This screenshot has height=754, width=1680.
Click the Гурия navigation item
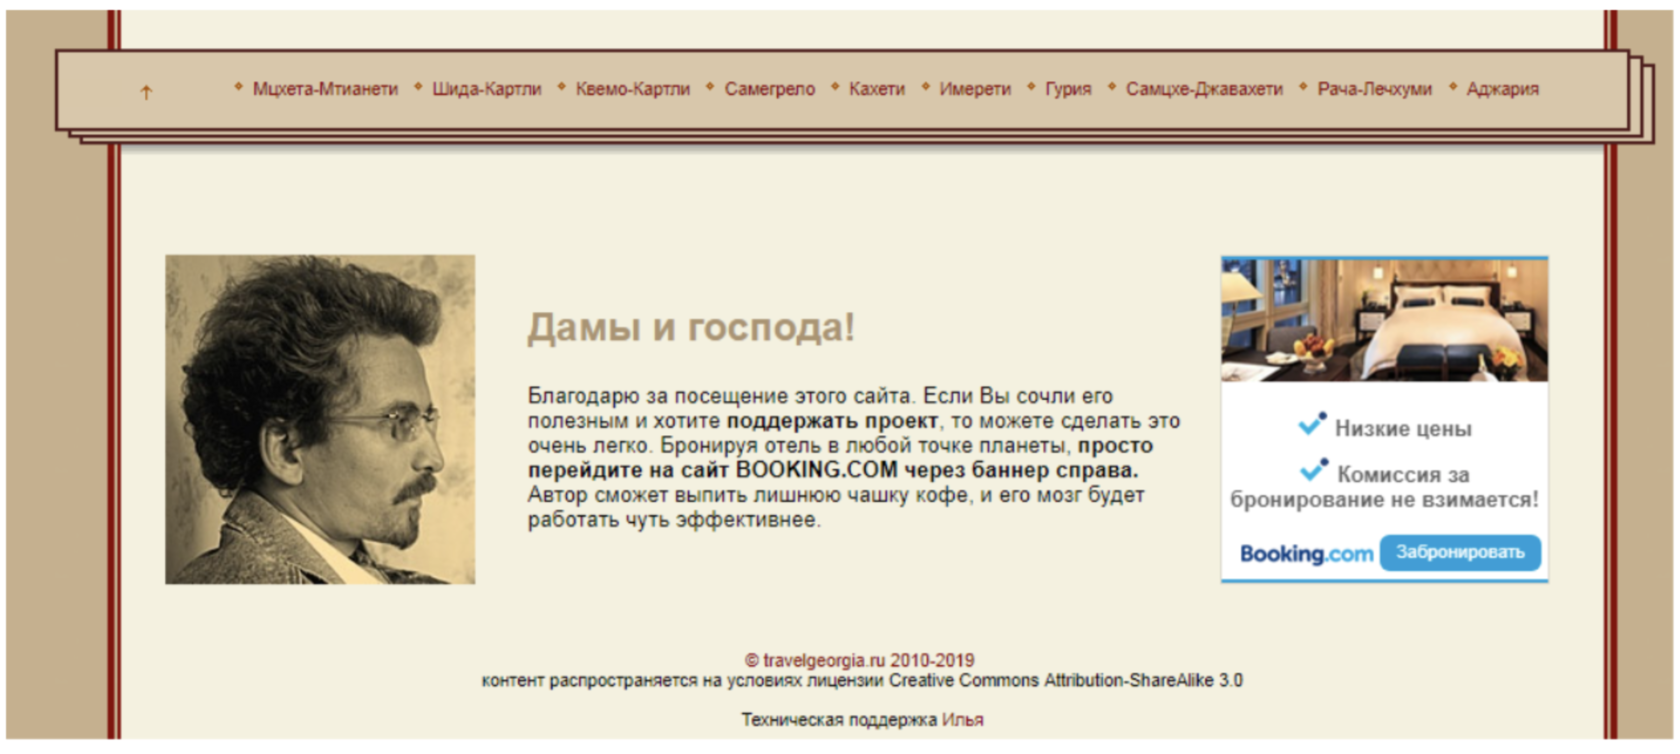point(1068,89)
